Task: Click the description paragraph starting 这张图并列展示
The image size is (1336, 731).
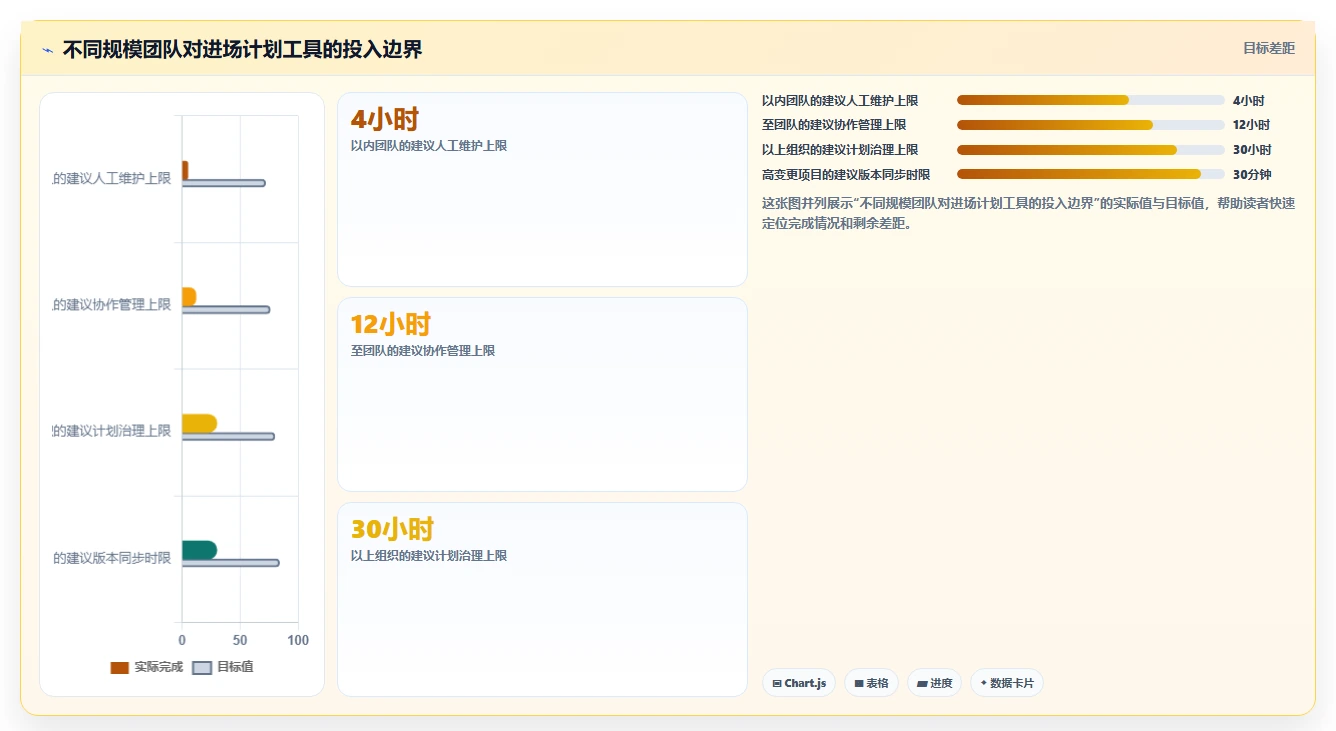Action: tap(1028, 213)
